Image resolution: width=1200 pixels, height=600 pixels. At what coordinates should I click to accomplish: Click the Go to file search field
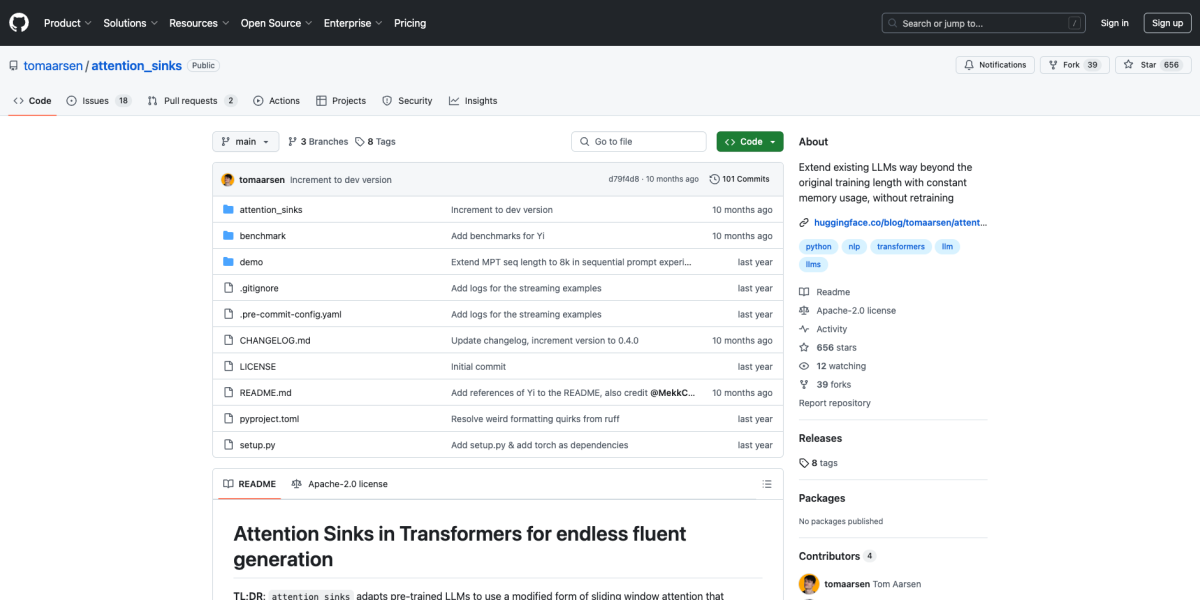tap(640, 142)
